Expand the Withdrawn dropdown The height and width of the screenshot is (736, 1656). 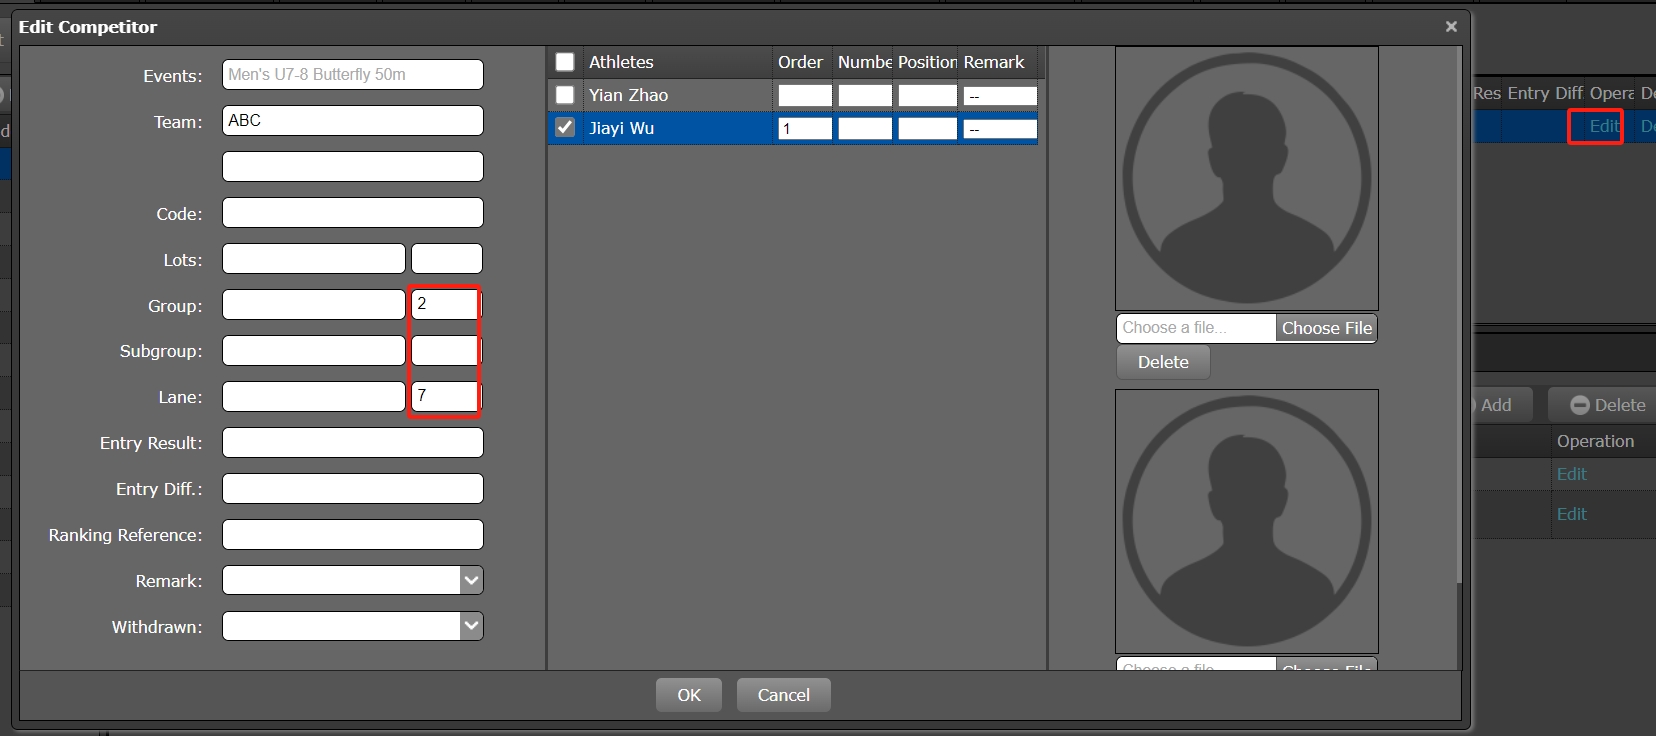[x=471, y=626]
